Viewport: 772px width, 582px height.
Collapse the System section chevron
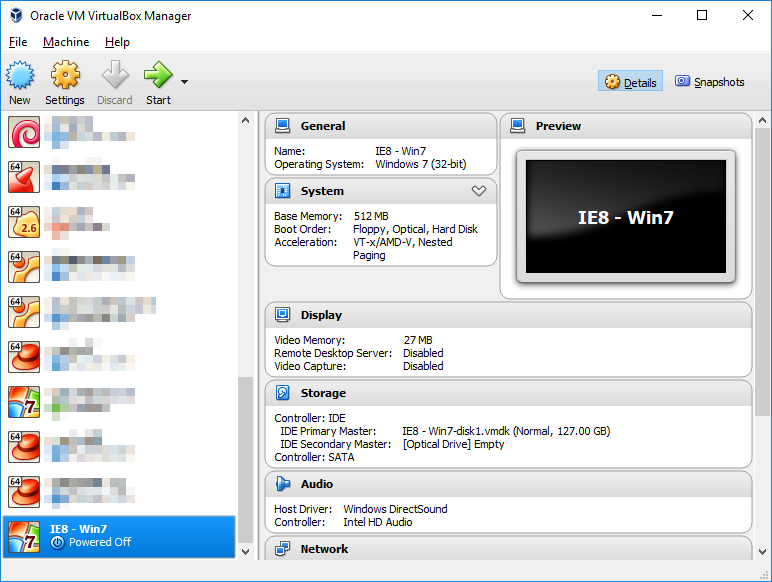pos(478,191)
